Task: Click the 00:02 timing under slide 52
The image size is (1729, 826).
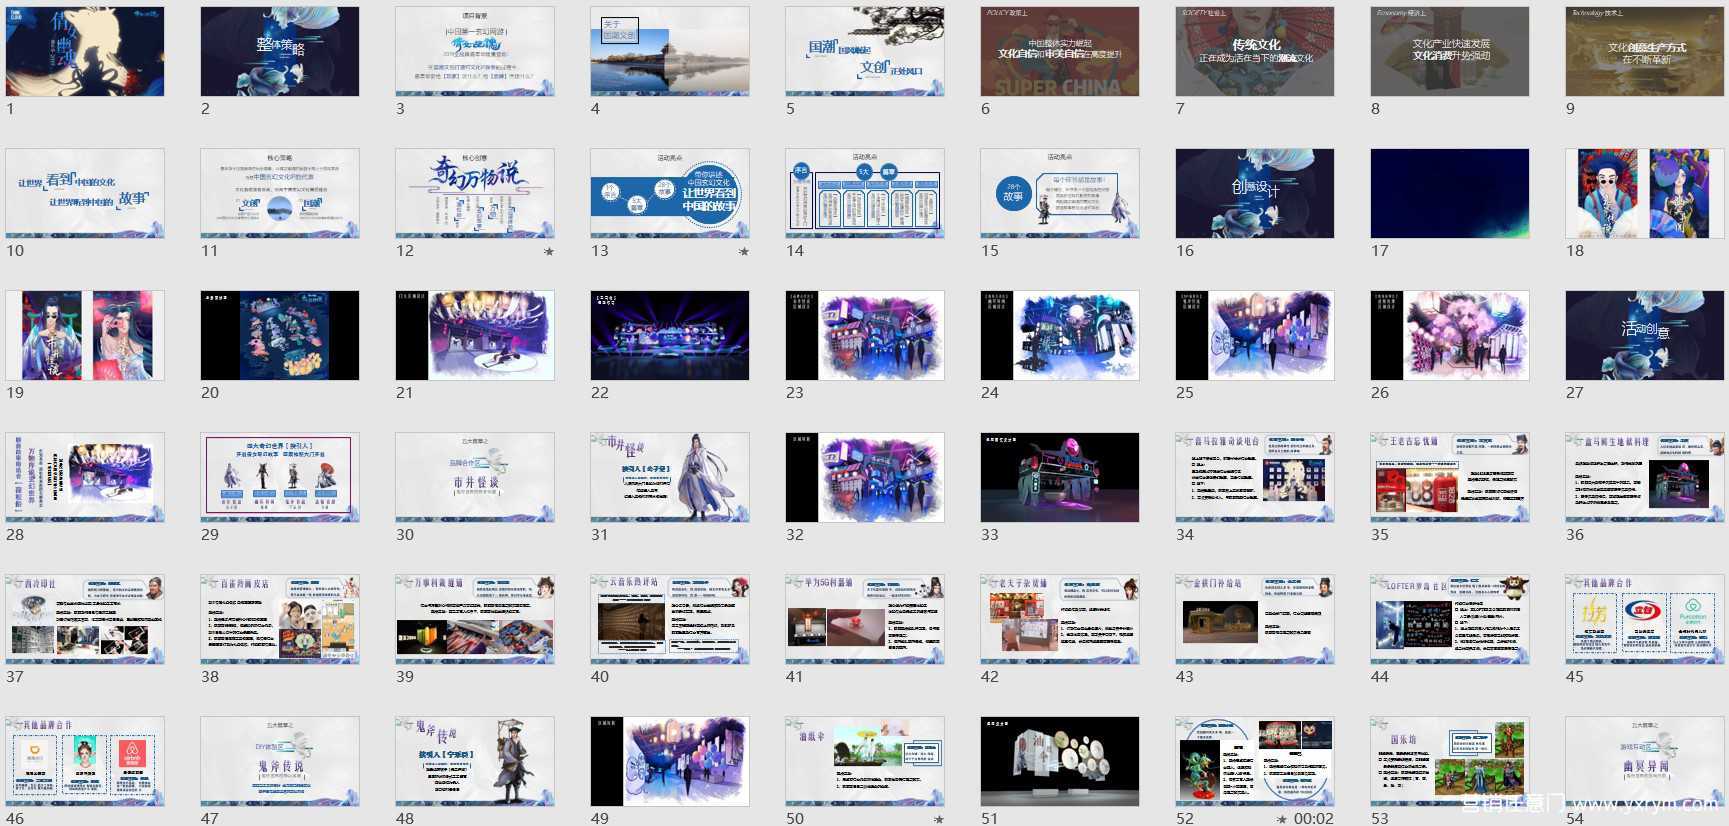Action: point(1313,819)
